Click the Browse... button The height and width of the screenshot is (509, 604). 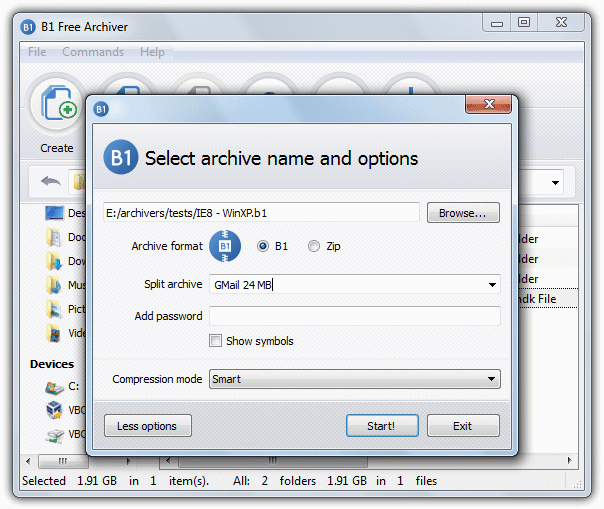pyautogui.click(x=463, y=213)
